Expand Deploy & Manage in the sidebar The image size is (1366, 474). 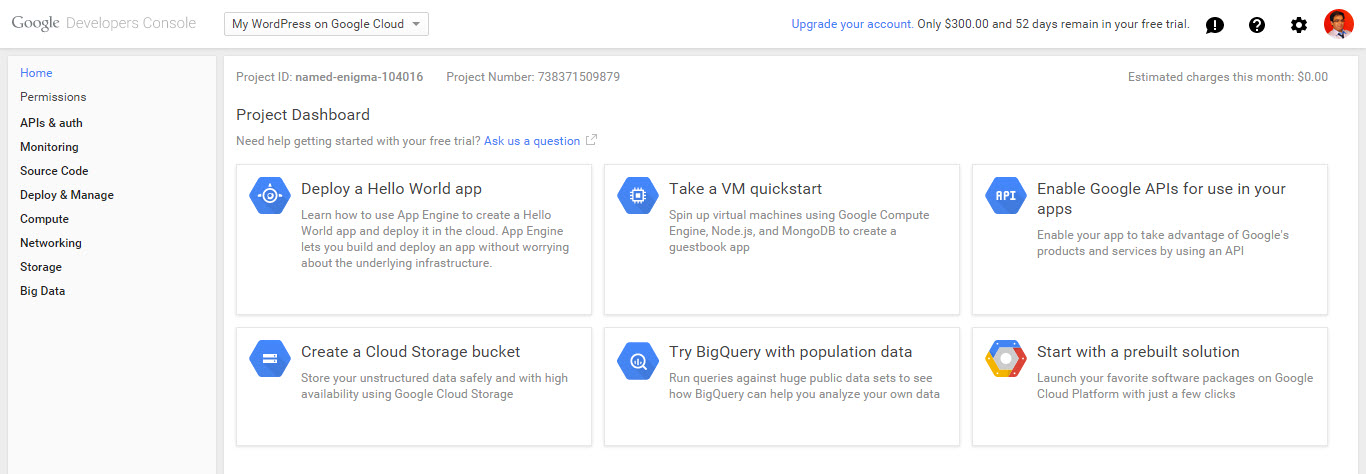[67, 195]
